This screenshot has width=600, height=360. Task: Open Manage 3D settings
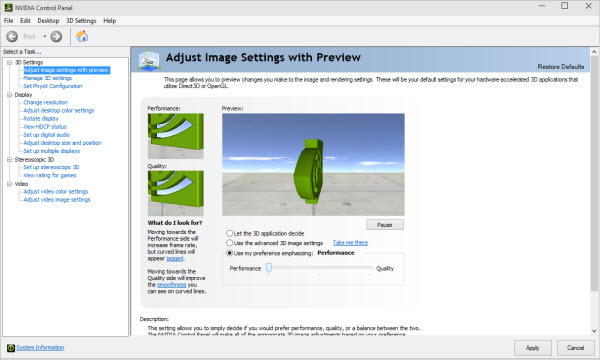click(47, 78)
